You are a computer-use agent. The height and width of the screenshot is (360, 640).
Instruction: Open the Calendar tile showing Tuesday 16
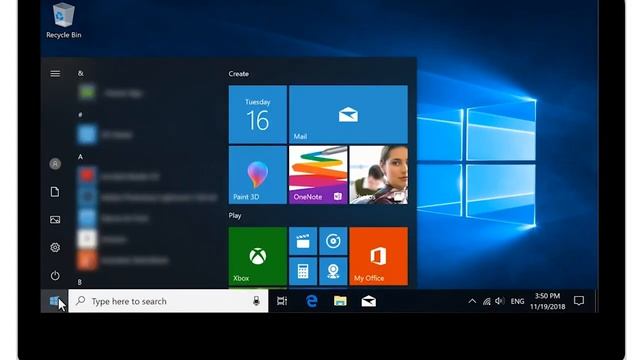pyautogui.click(x=258, y=114)
